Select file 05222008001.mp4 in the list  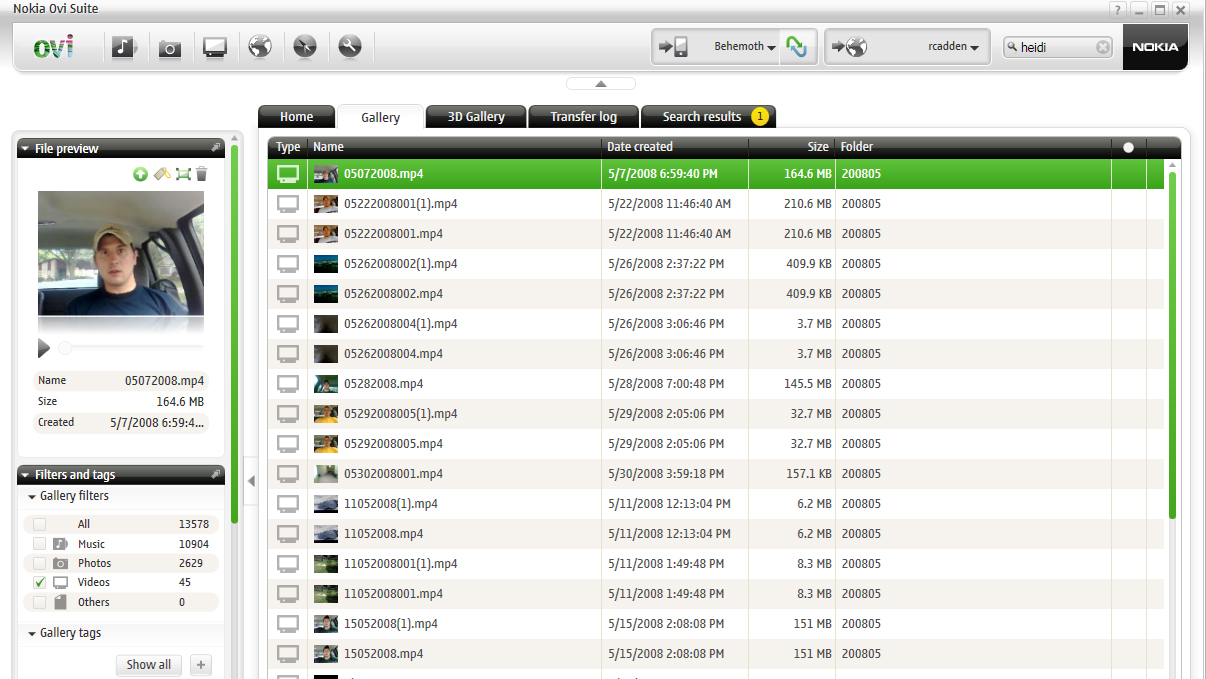coord(716,234)
